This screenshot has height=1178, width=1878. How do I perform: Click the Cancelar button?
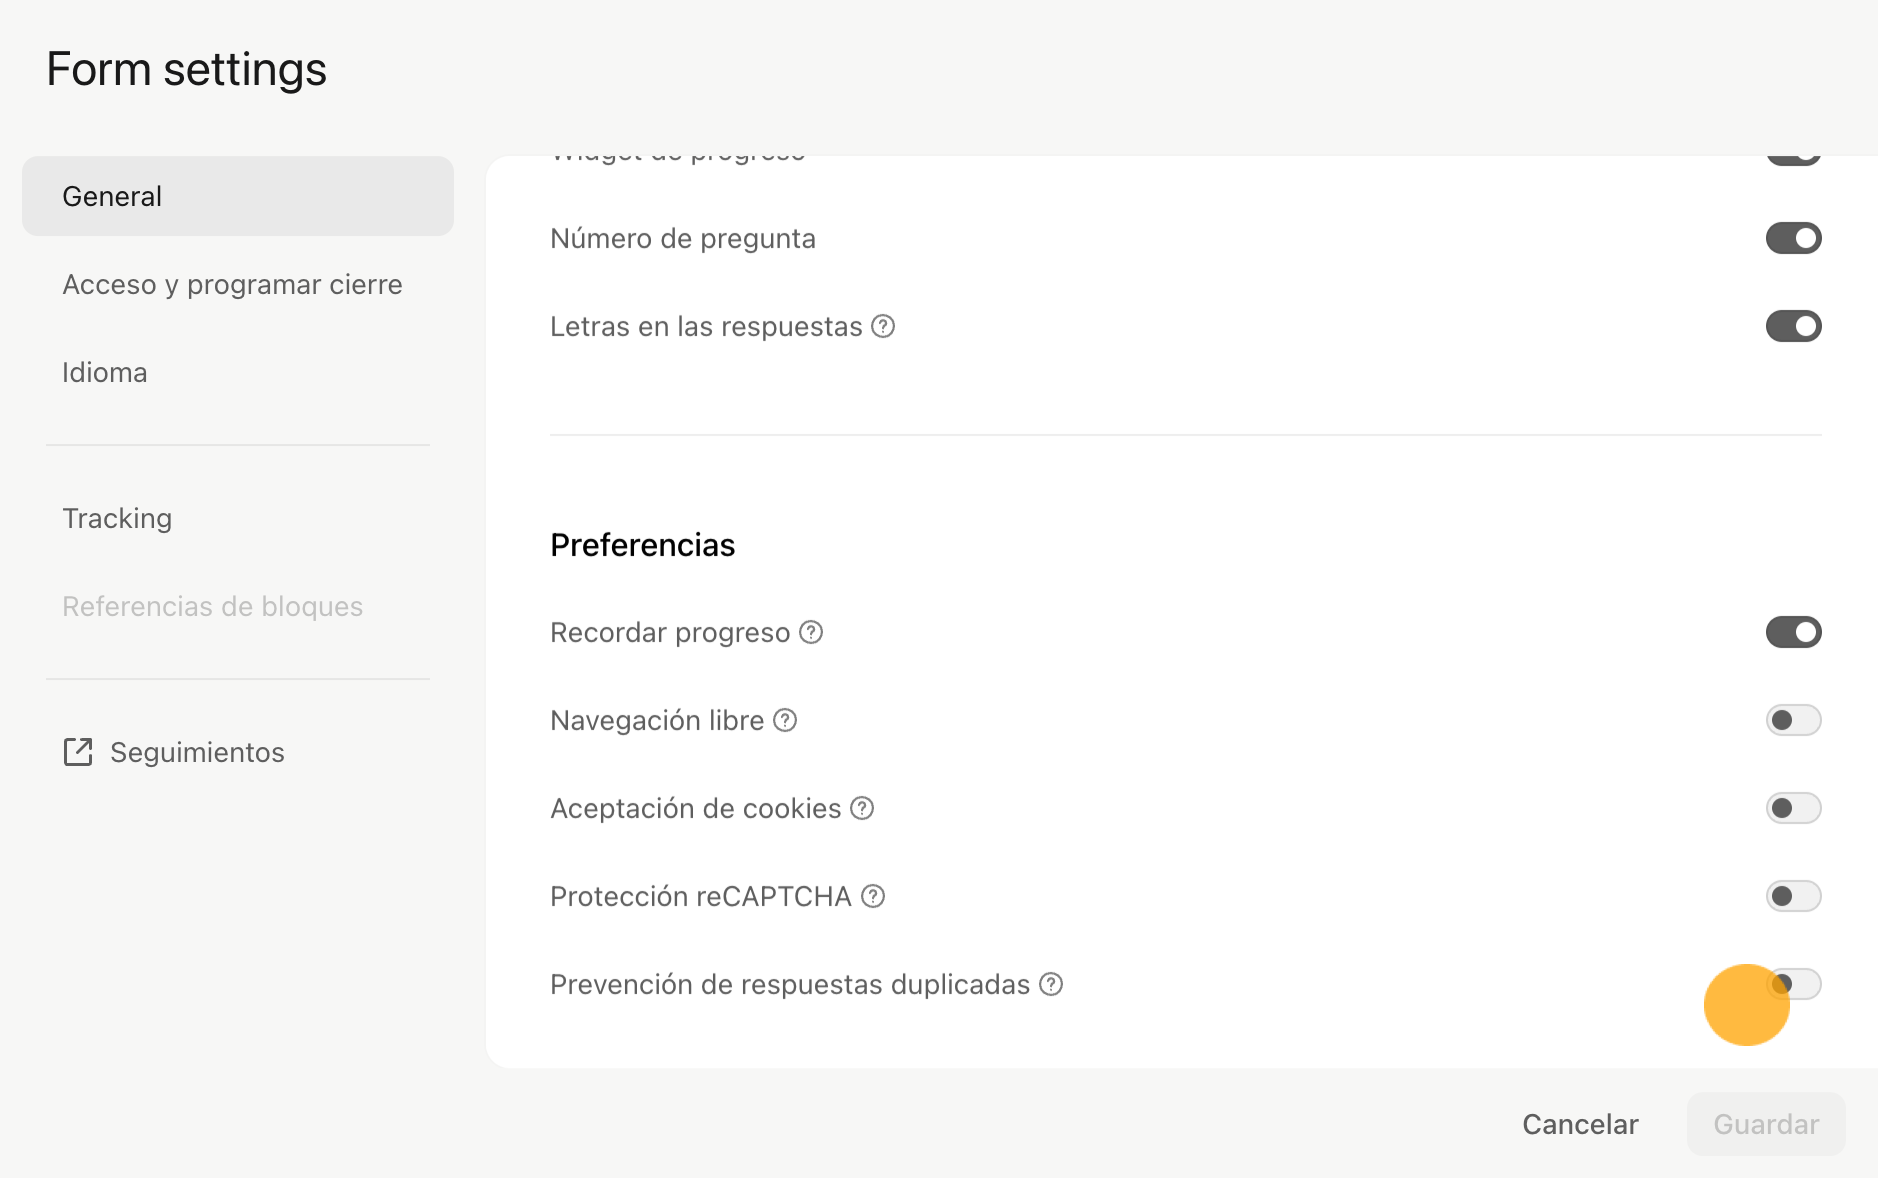coord(1580,1124)
